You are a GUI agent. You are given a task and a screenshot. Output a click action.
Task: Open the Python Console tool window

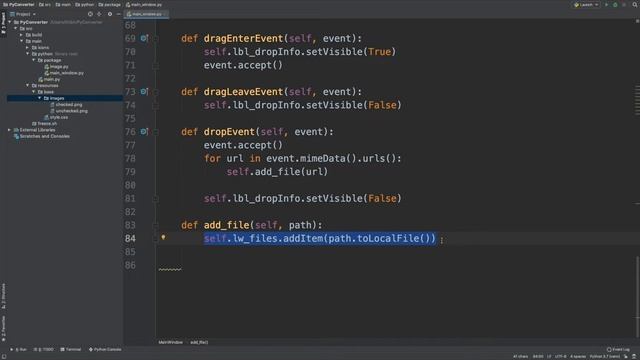pos(105,349)
